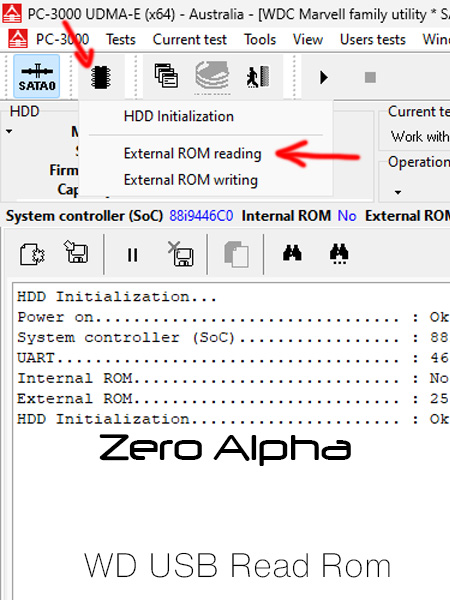Expand the HDD panel arrow
This screenshot has height=600, width=450.
pos(9,131)
